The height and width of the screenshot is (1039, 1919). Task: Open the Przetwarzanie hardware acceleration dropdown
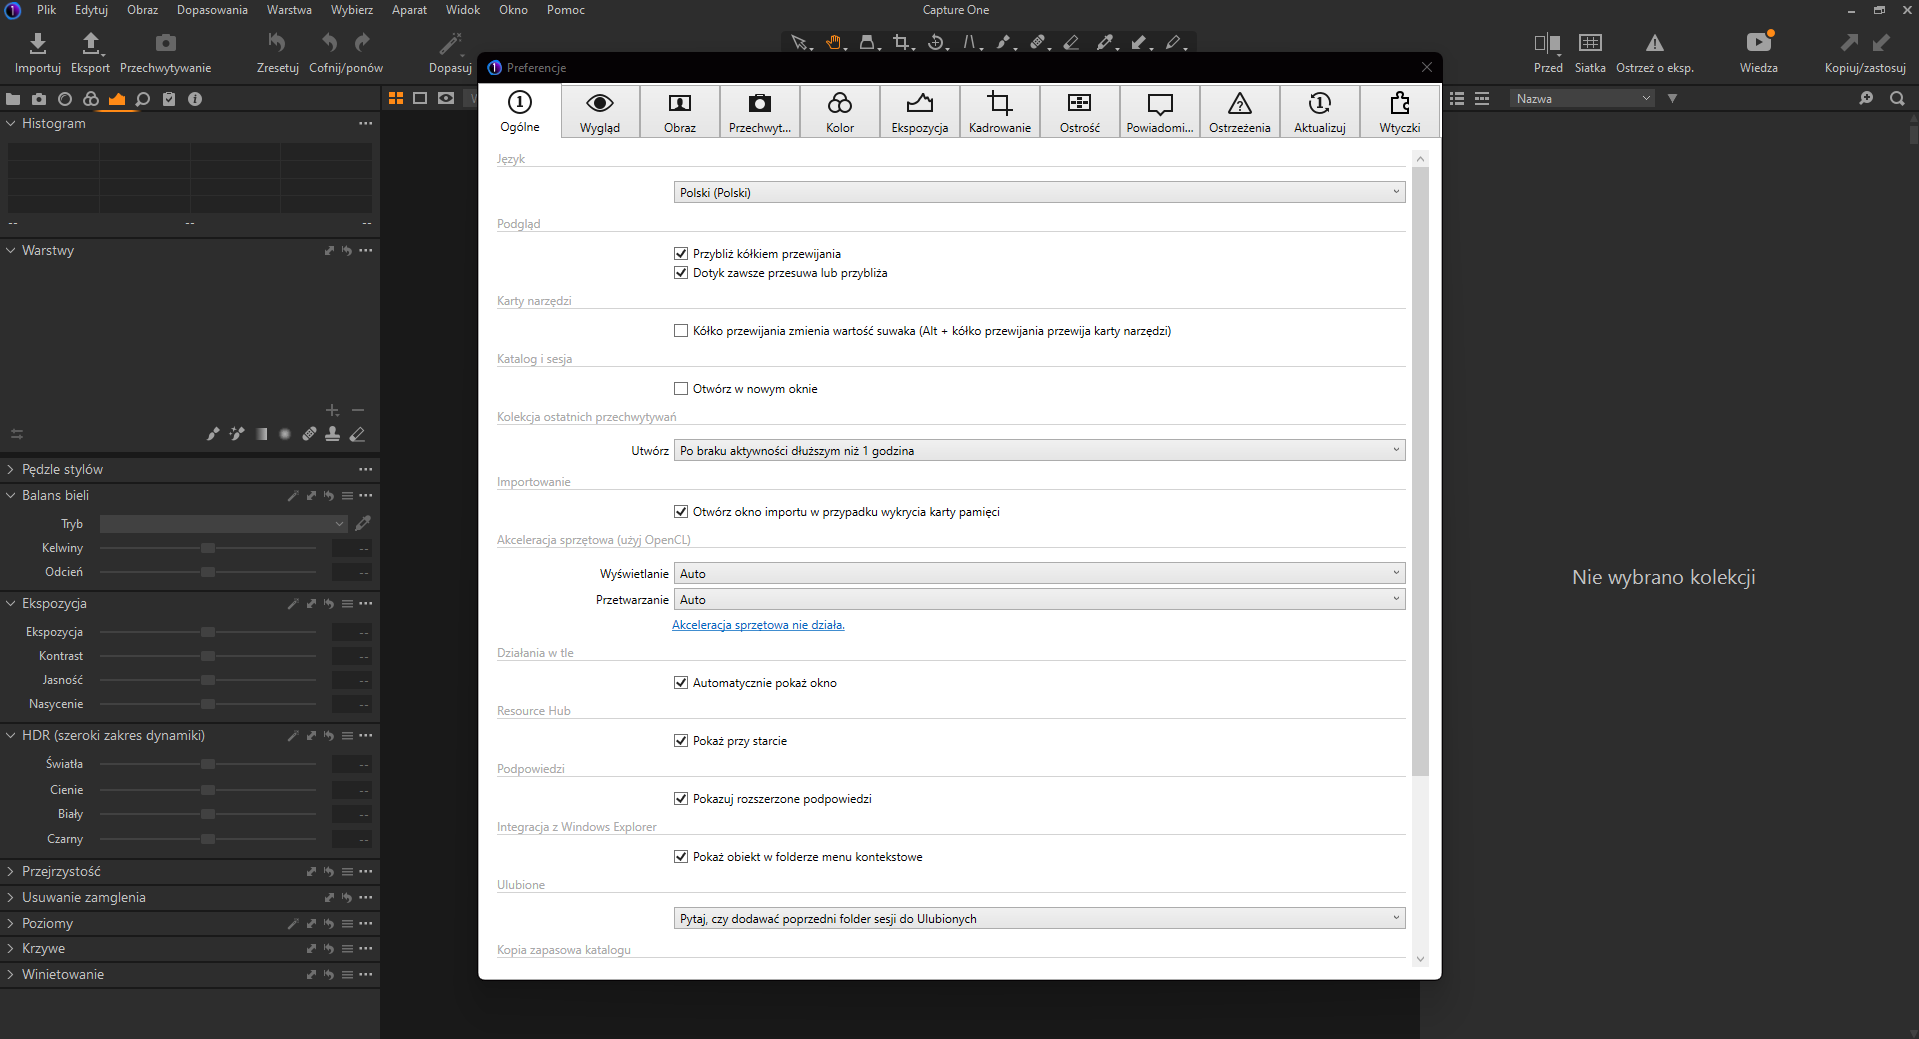[x=1039, y=599]
